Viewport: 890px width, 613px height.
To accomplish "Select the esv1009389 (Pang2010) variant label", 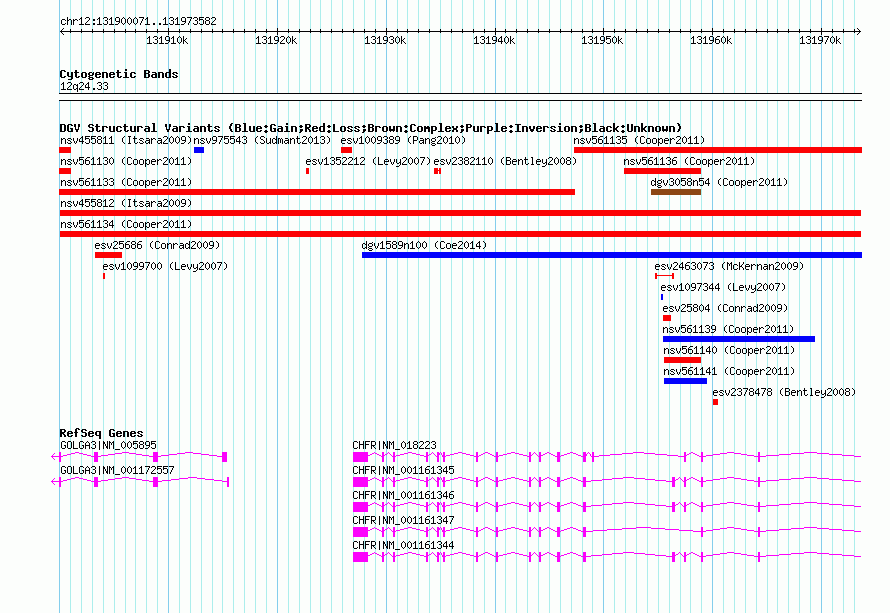I will pyautogui.click(x=403, y=140).
